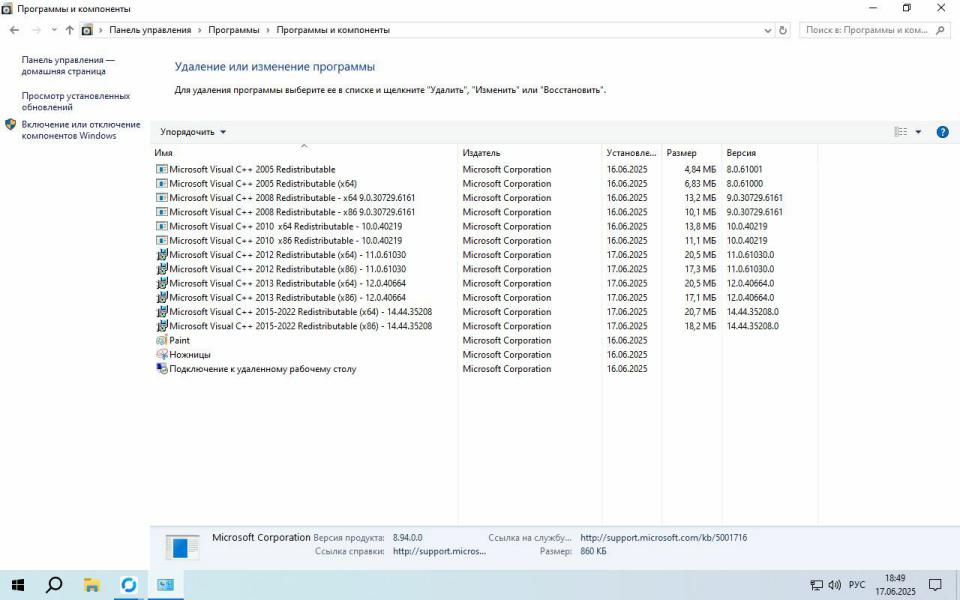Select Visual C++ 2013 (x86) 12.0.40664 icon
Screen dimensions: 960x600
[162, 298]
